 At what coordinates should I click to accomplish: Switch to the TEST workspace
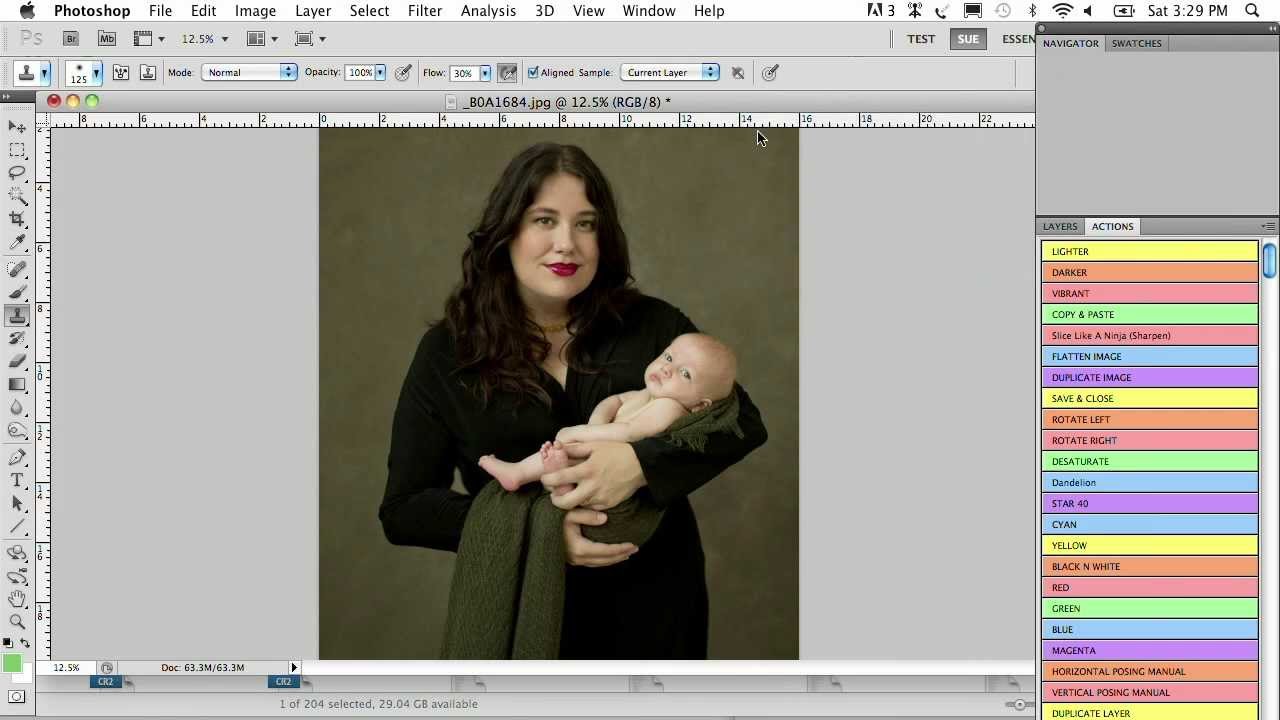(x=921, y=39)
